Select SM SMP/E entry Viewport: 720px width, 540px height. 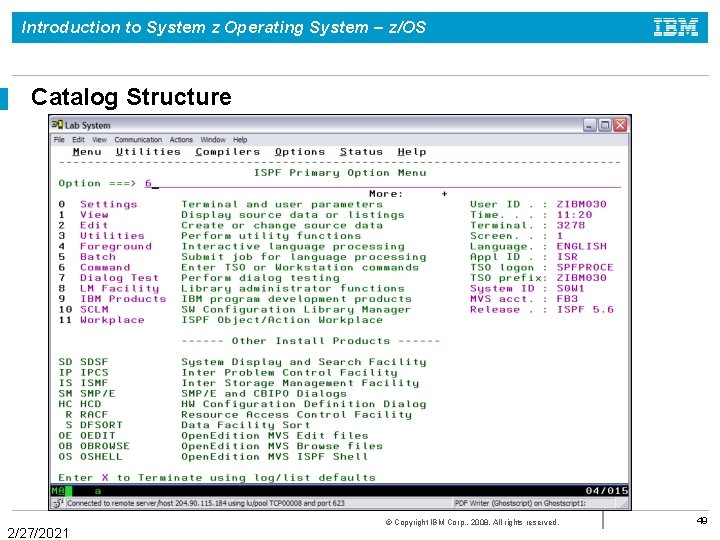pyautogui.click(x=87, y=394)
